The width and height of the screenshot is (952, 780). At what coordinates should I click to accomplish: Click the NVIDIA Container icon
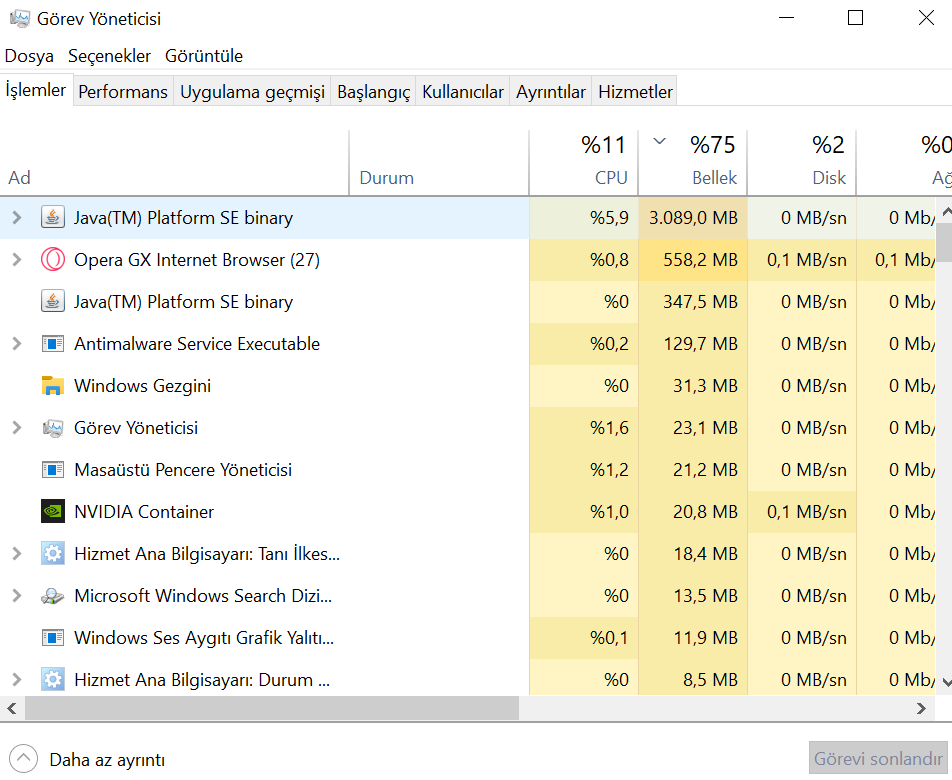tap(53, 512)
